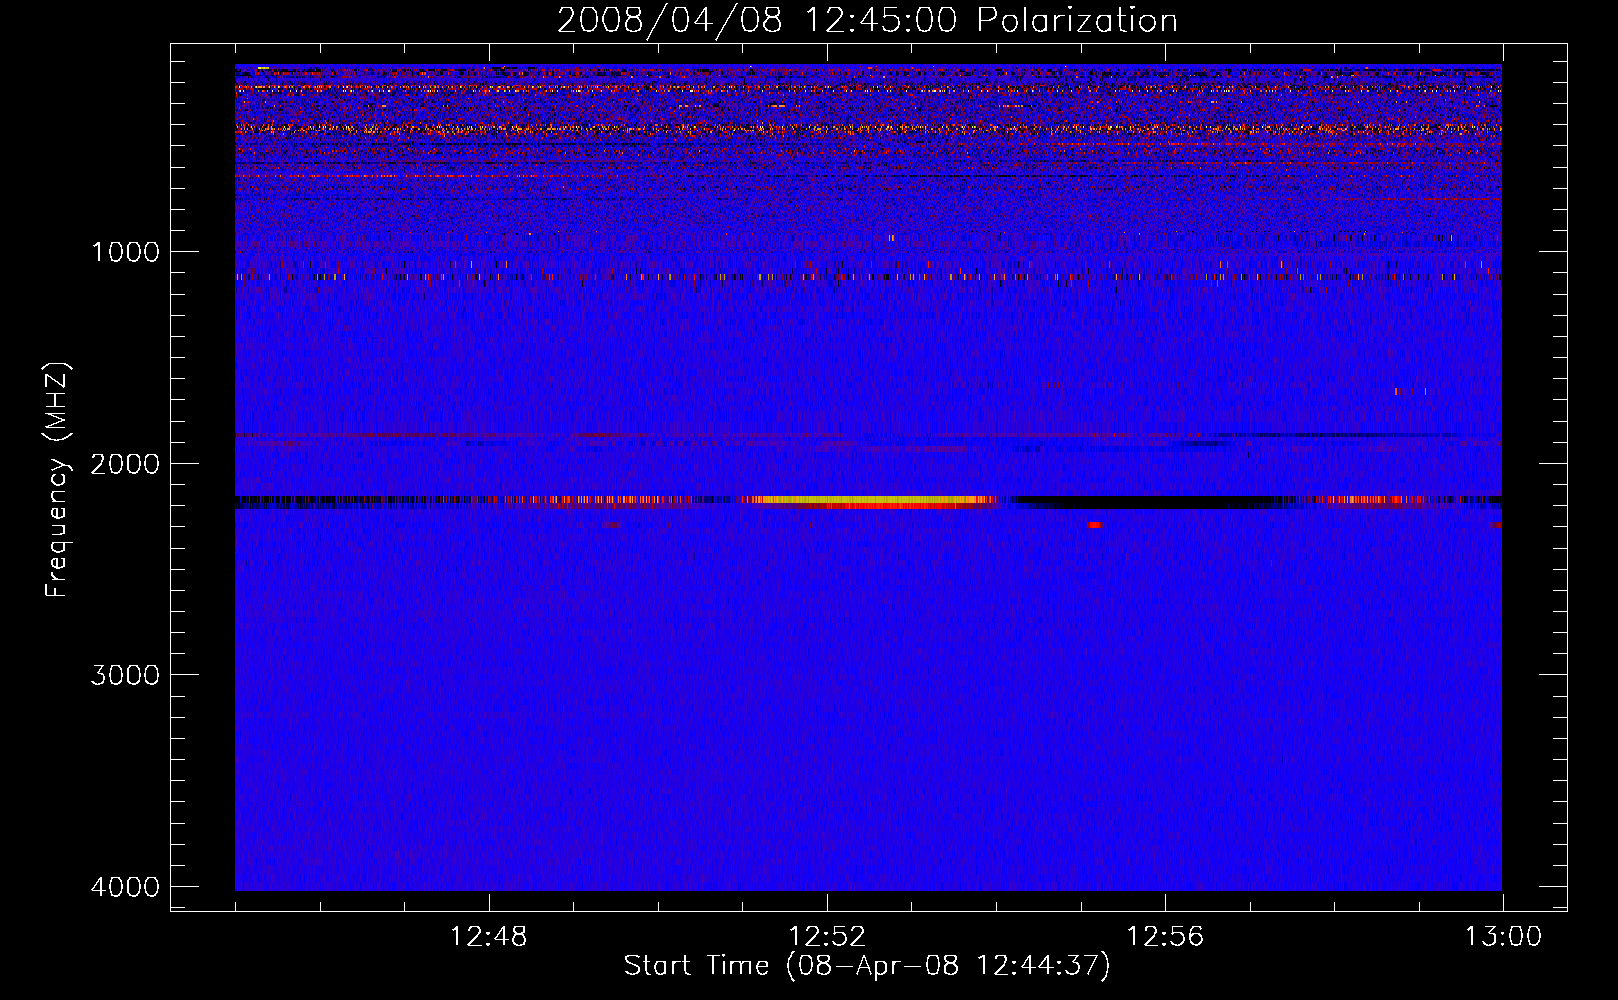
Task: Select the 4000 frequency tick label
Action: pyautogui.click(x=125, y=887)
